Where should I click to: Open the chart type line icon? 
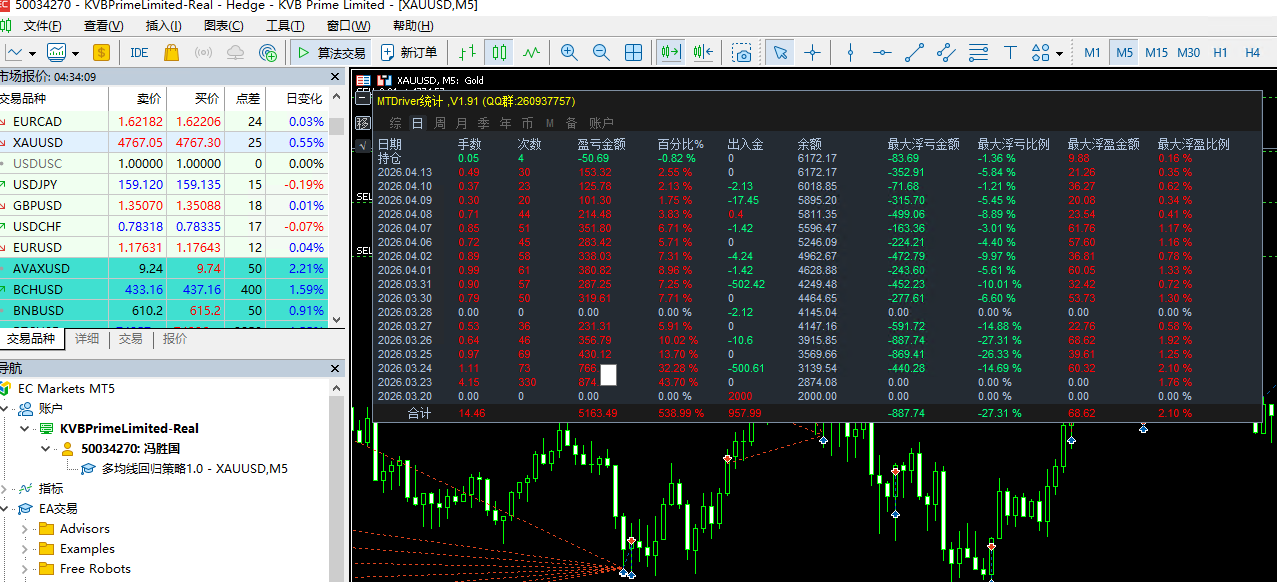coord(14,52)
